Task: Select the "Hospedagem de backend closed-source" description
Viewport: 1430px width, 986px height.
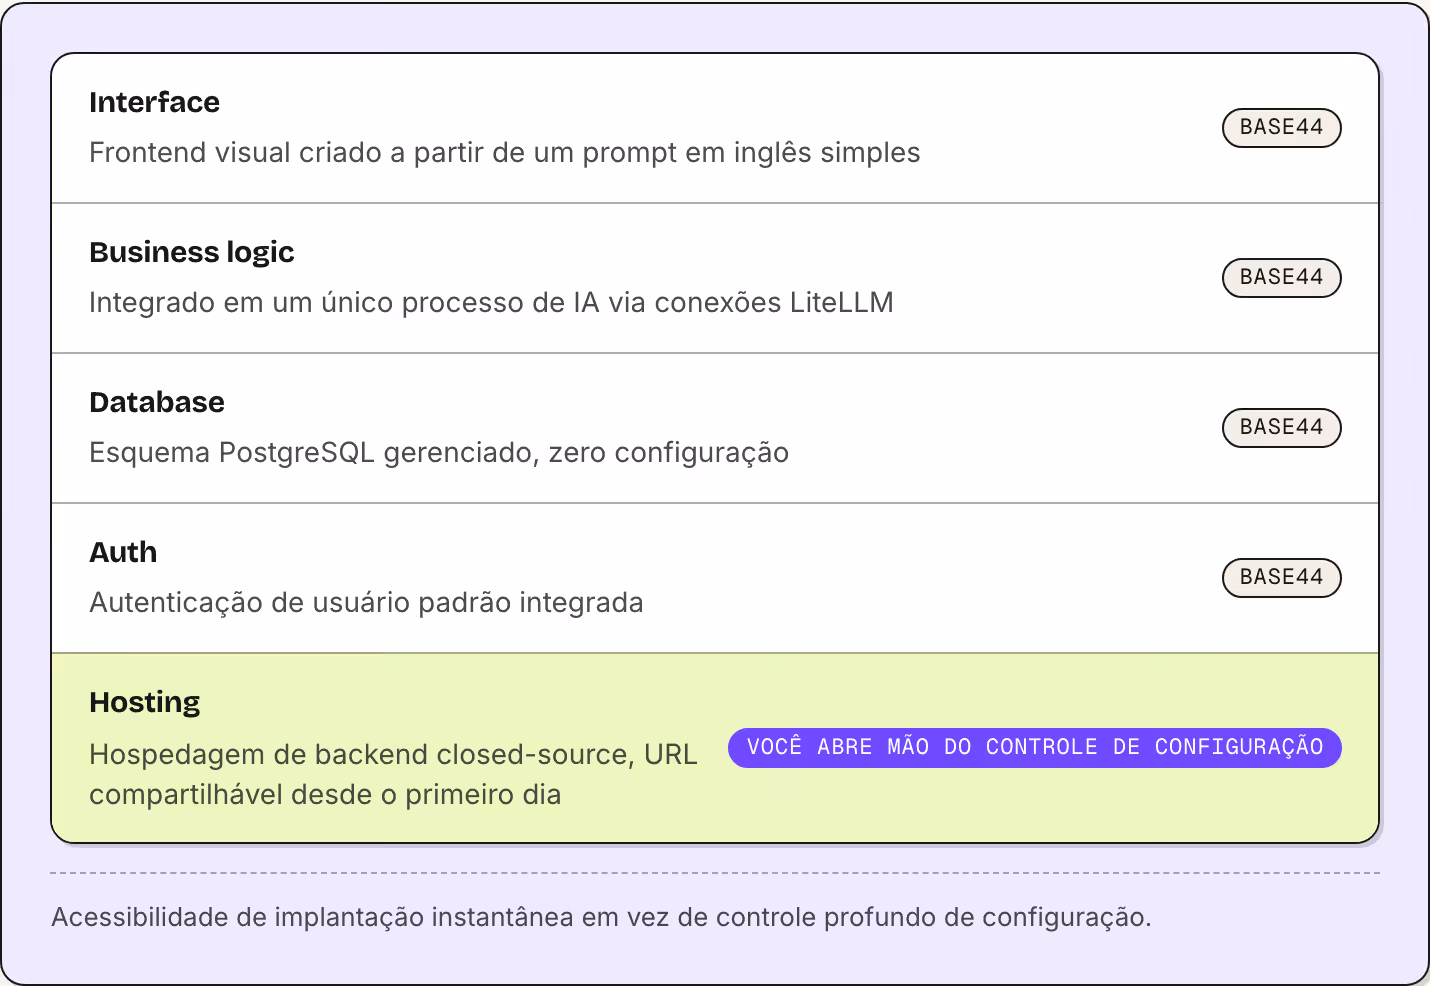Action: tap(393, 774)
